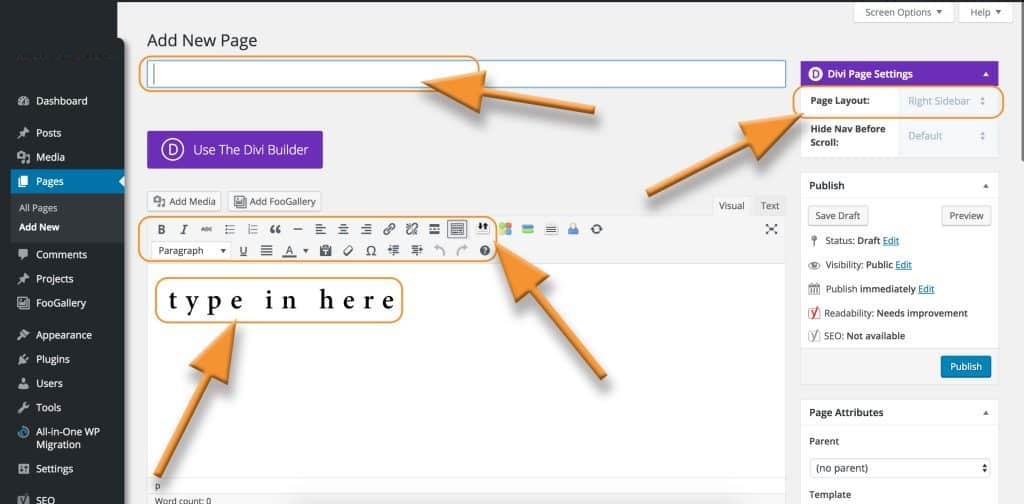Edit the Visibility setting link

click(x=903, y=265)
